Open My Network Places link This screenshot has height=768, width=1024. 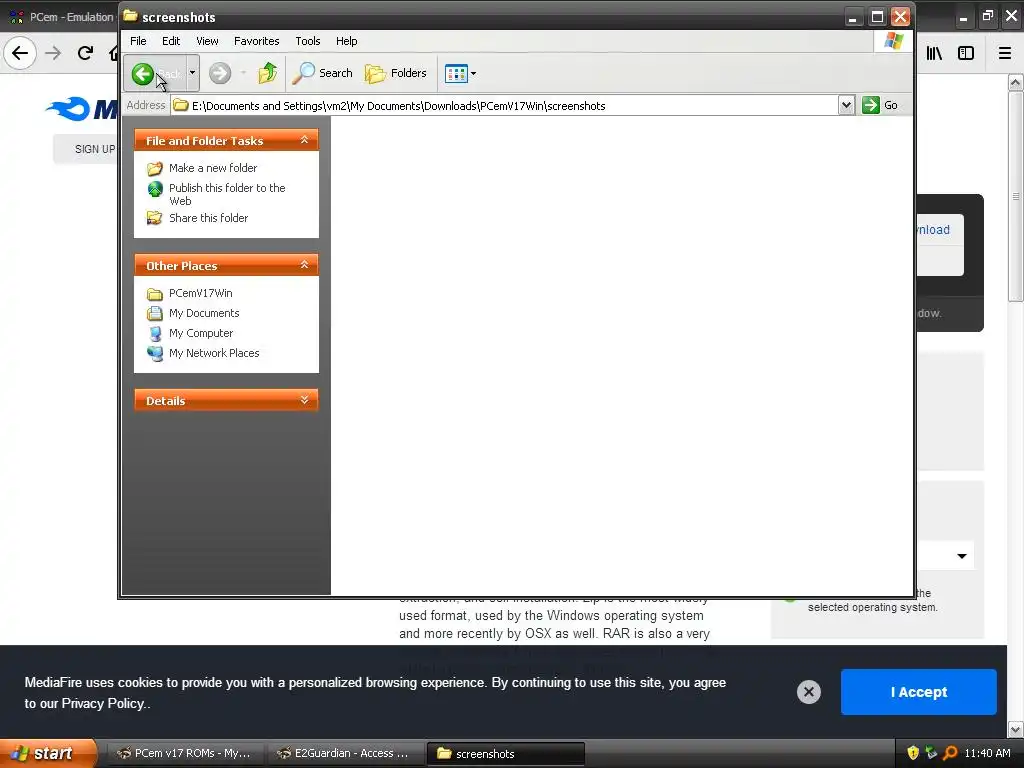tap(214, 353)
